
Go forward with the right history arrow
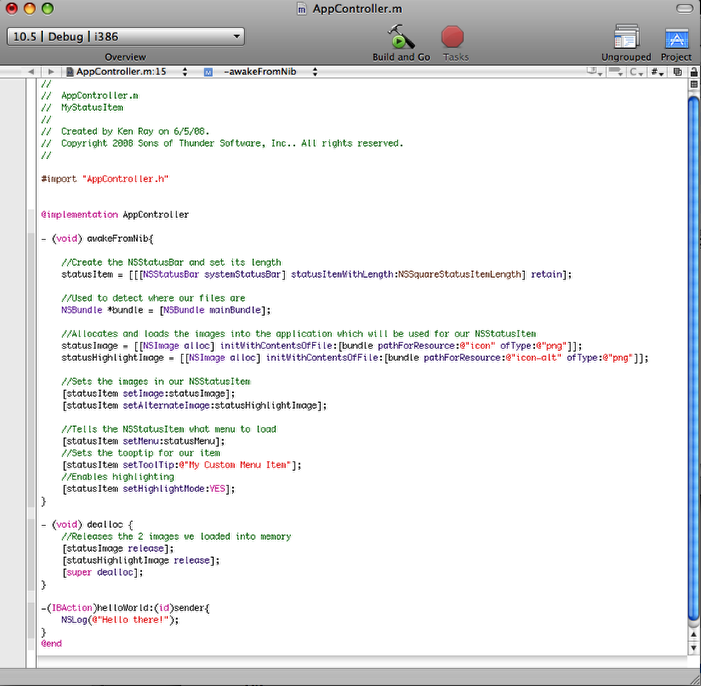click(49, 72)
